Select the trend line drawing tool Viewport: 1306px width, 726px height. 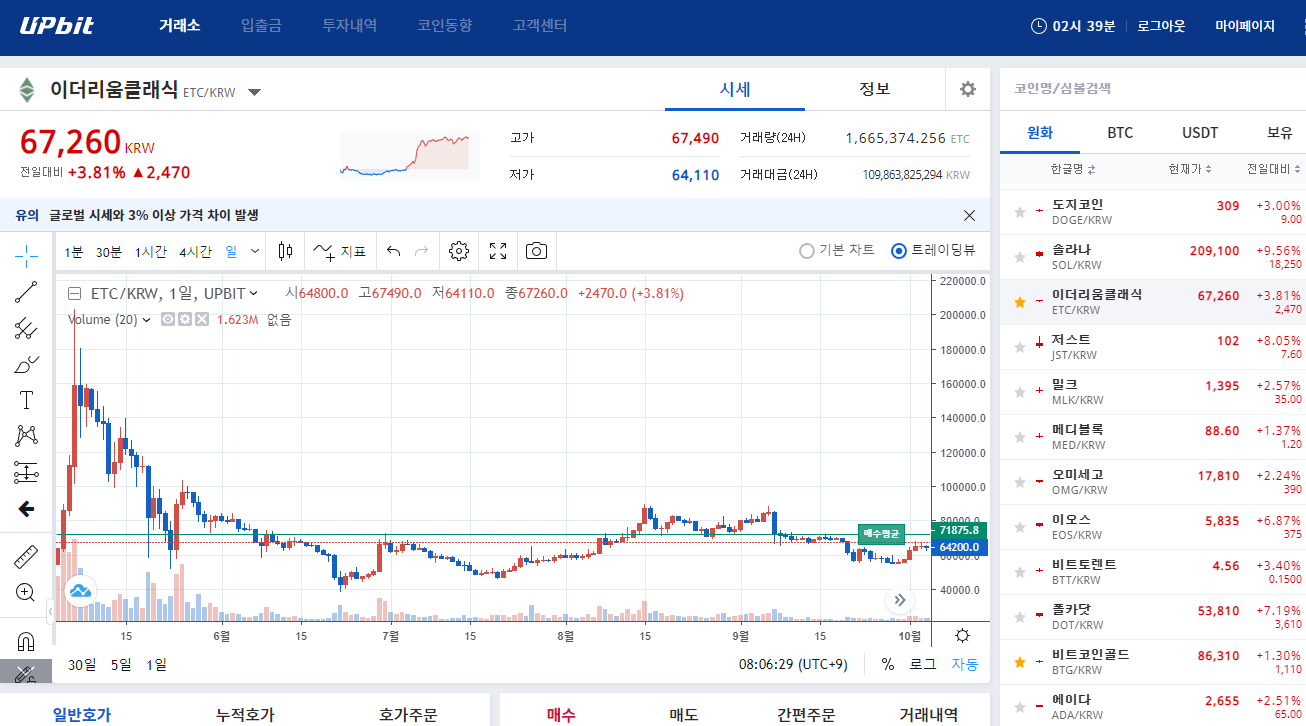coord(26,292)
